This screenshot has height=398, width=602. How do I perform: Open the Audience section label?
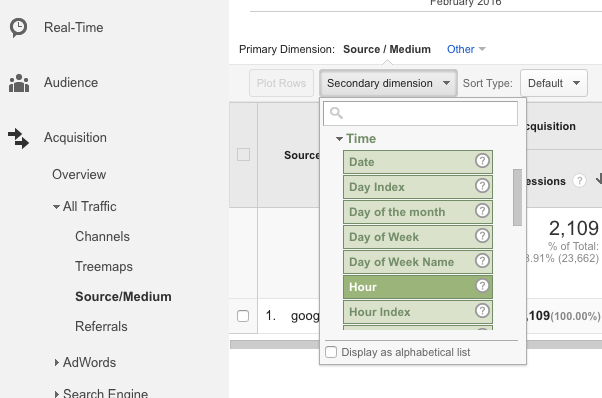coord(71,83)
